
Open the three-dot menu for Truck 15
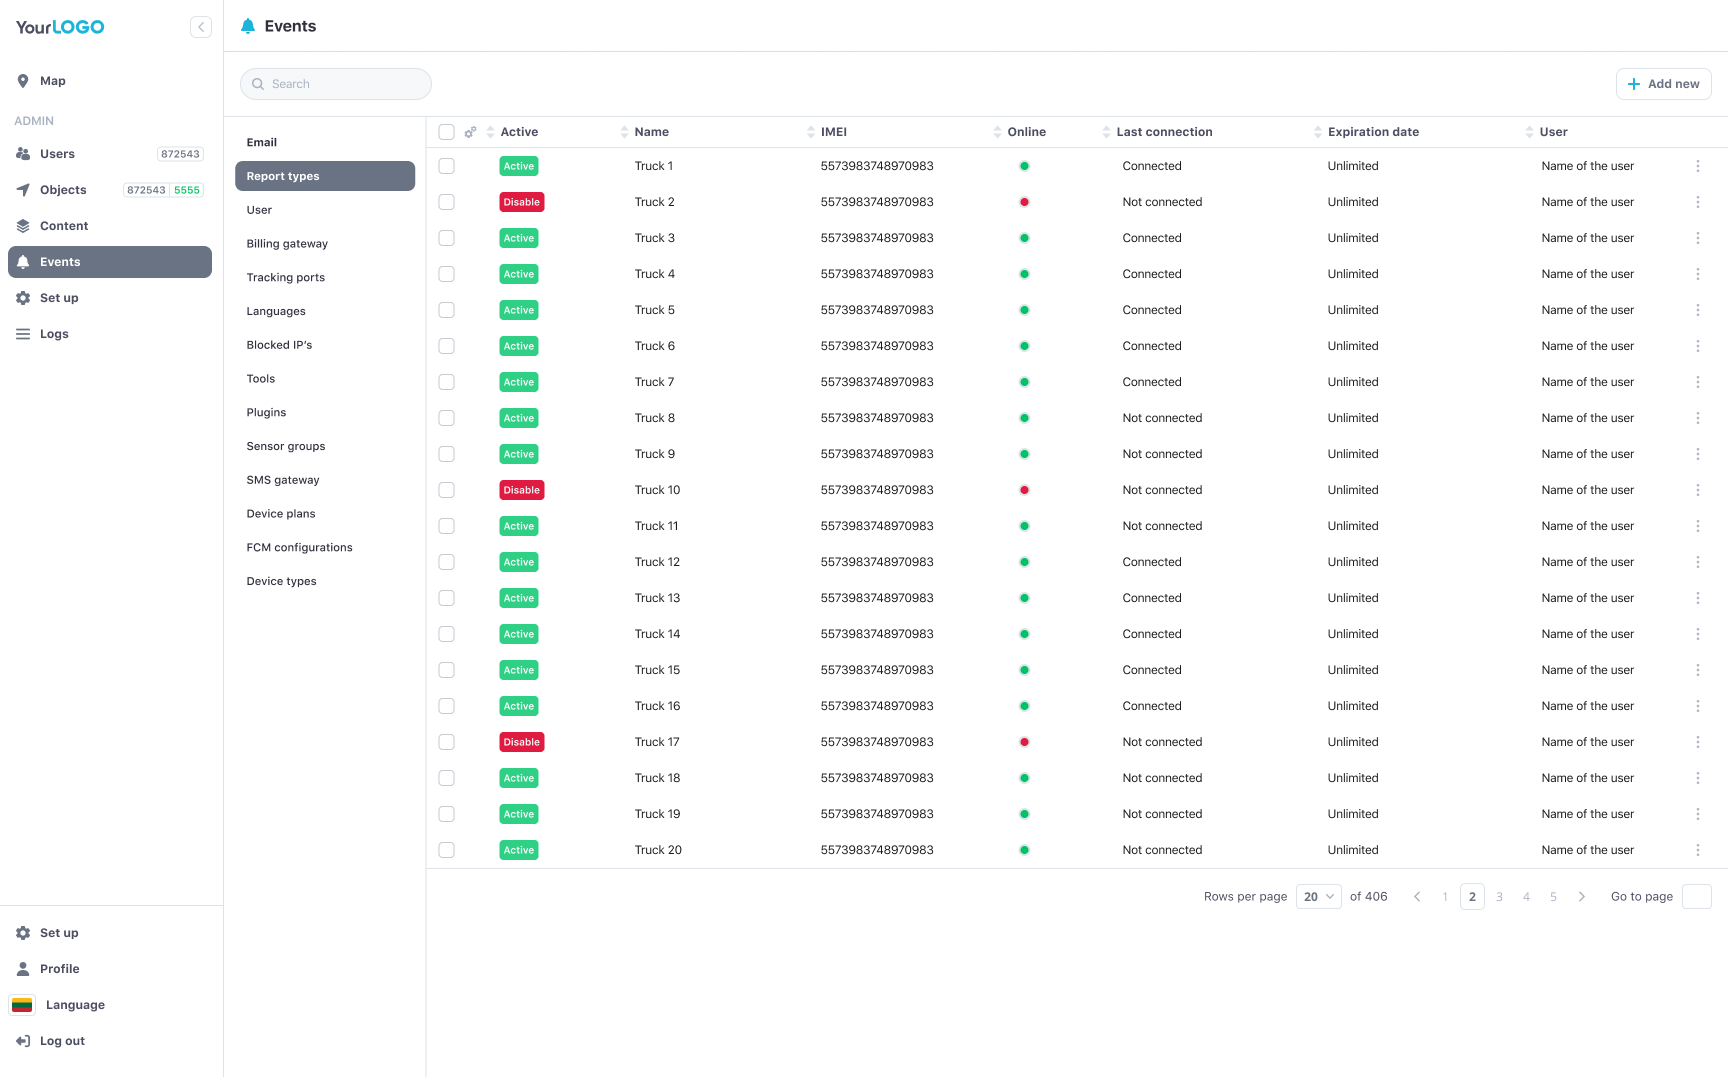click(1698, 670)
